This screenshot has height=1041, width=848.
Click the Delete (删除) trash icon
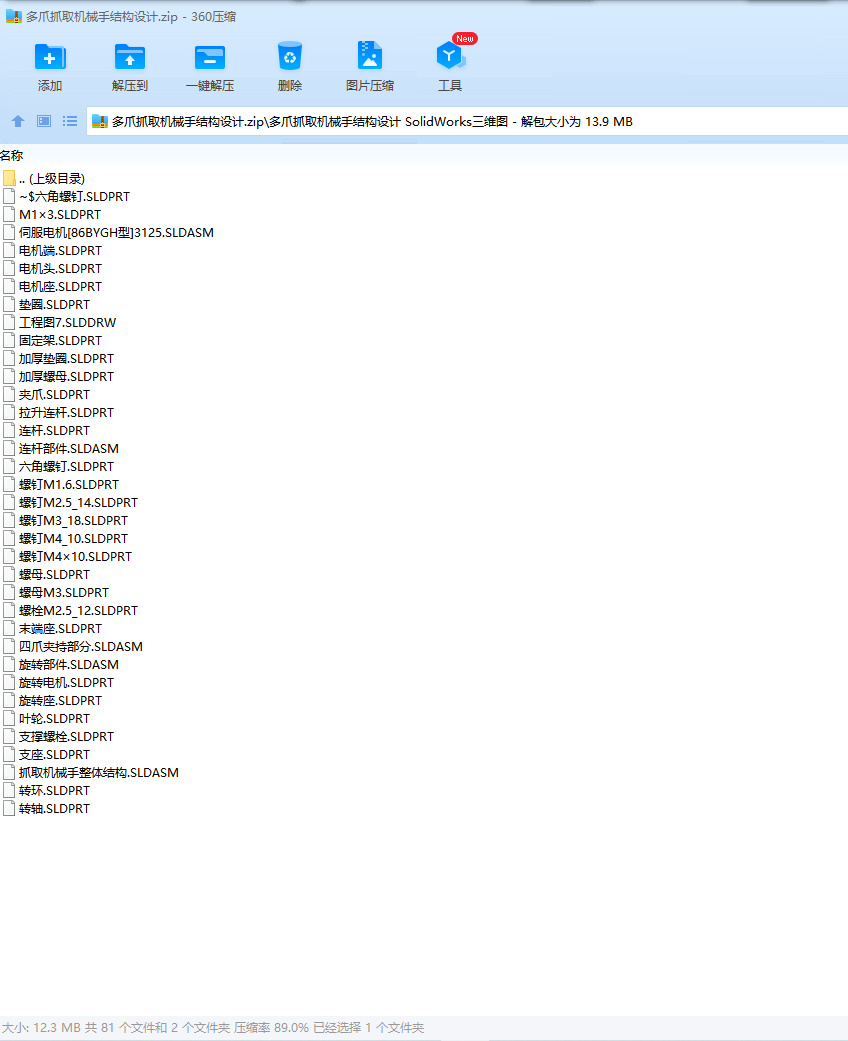point(290,57)
